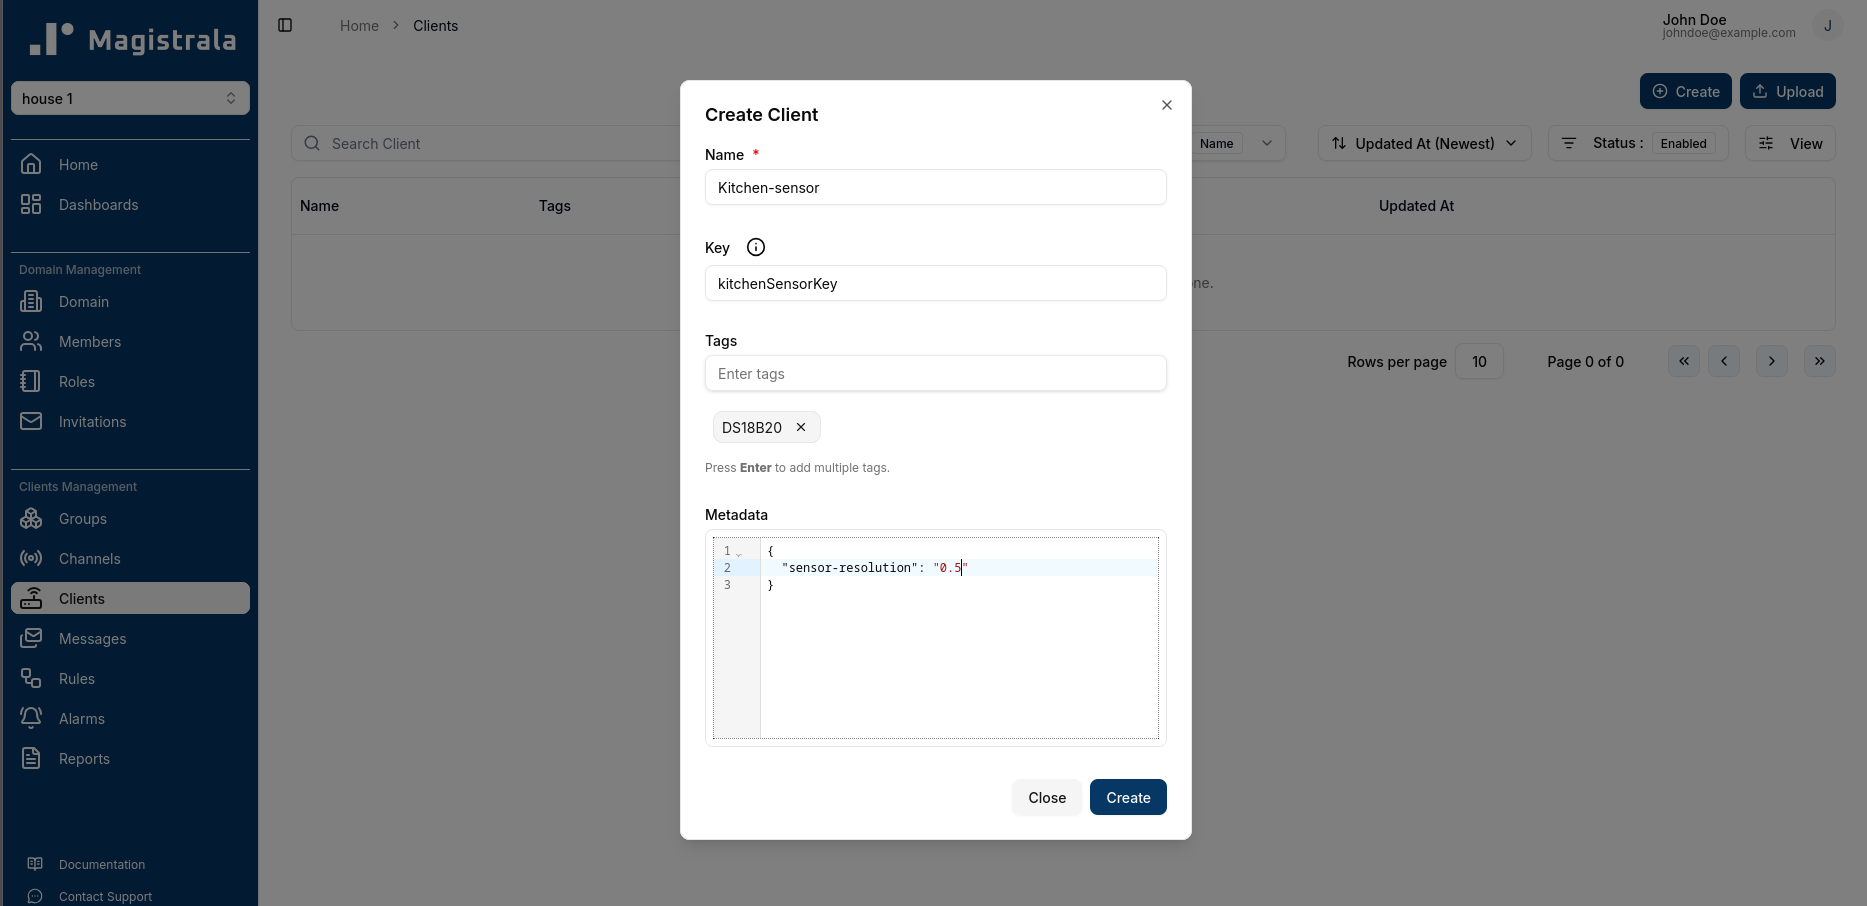
Task: Select Invitations in the sidebar menu
Action: pyautogui.click(x=92, y=421)
